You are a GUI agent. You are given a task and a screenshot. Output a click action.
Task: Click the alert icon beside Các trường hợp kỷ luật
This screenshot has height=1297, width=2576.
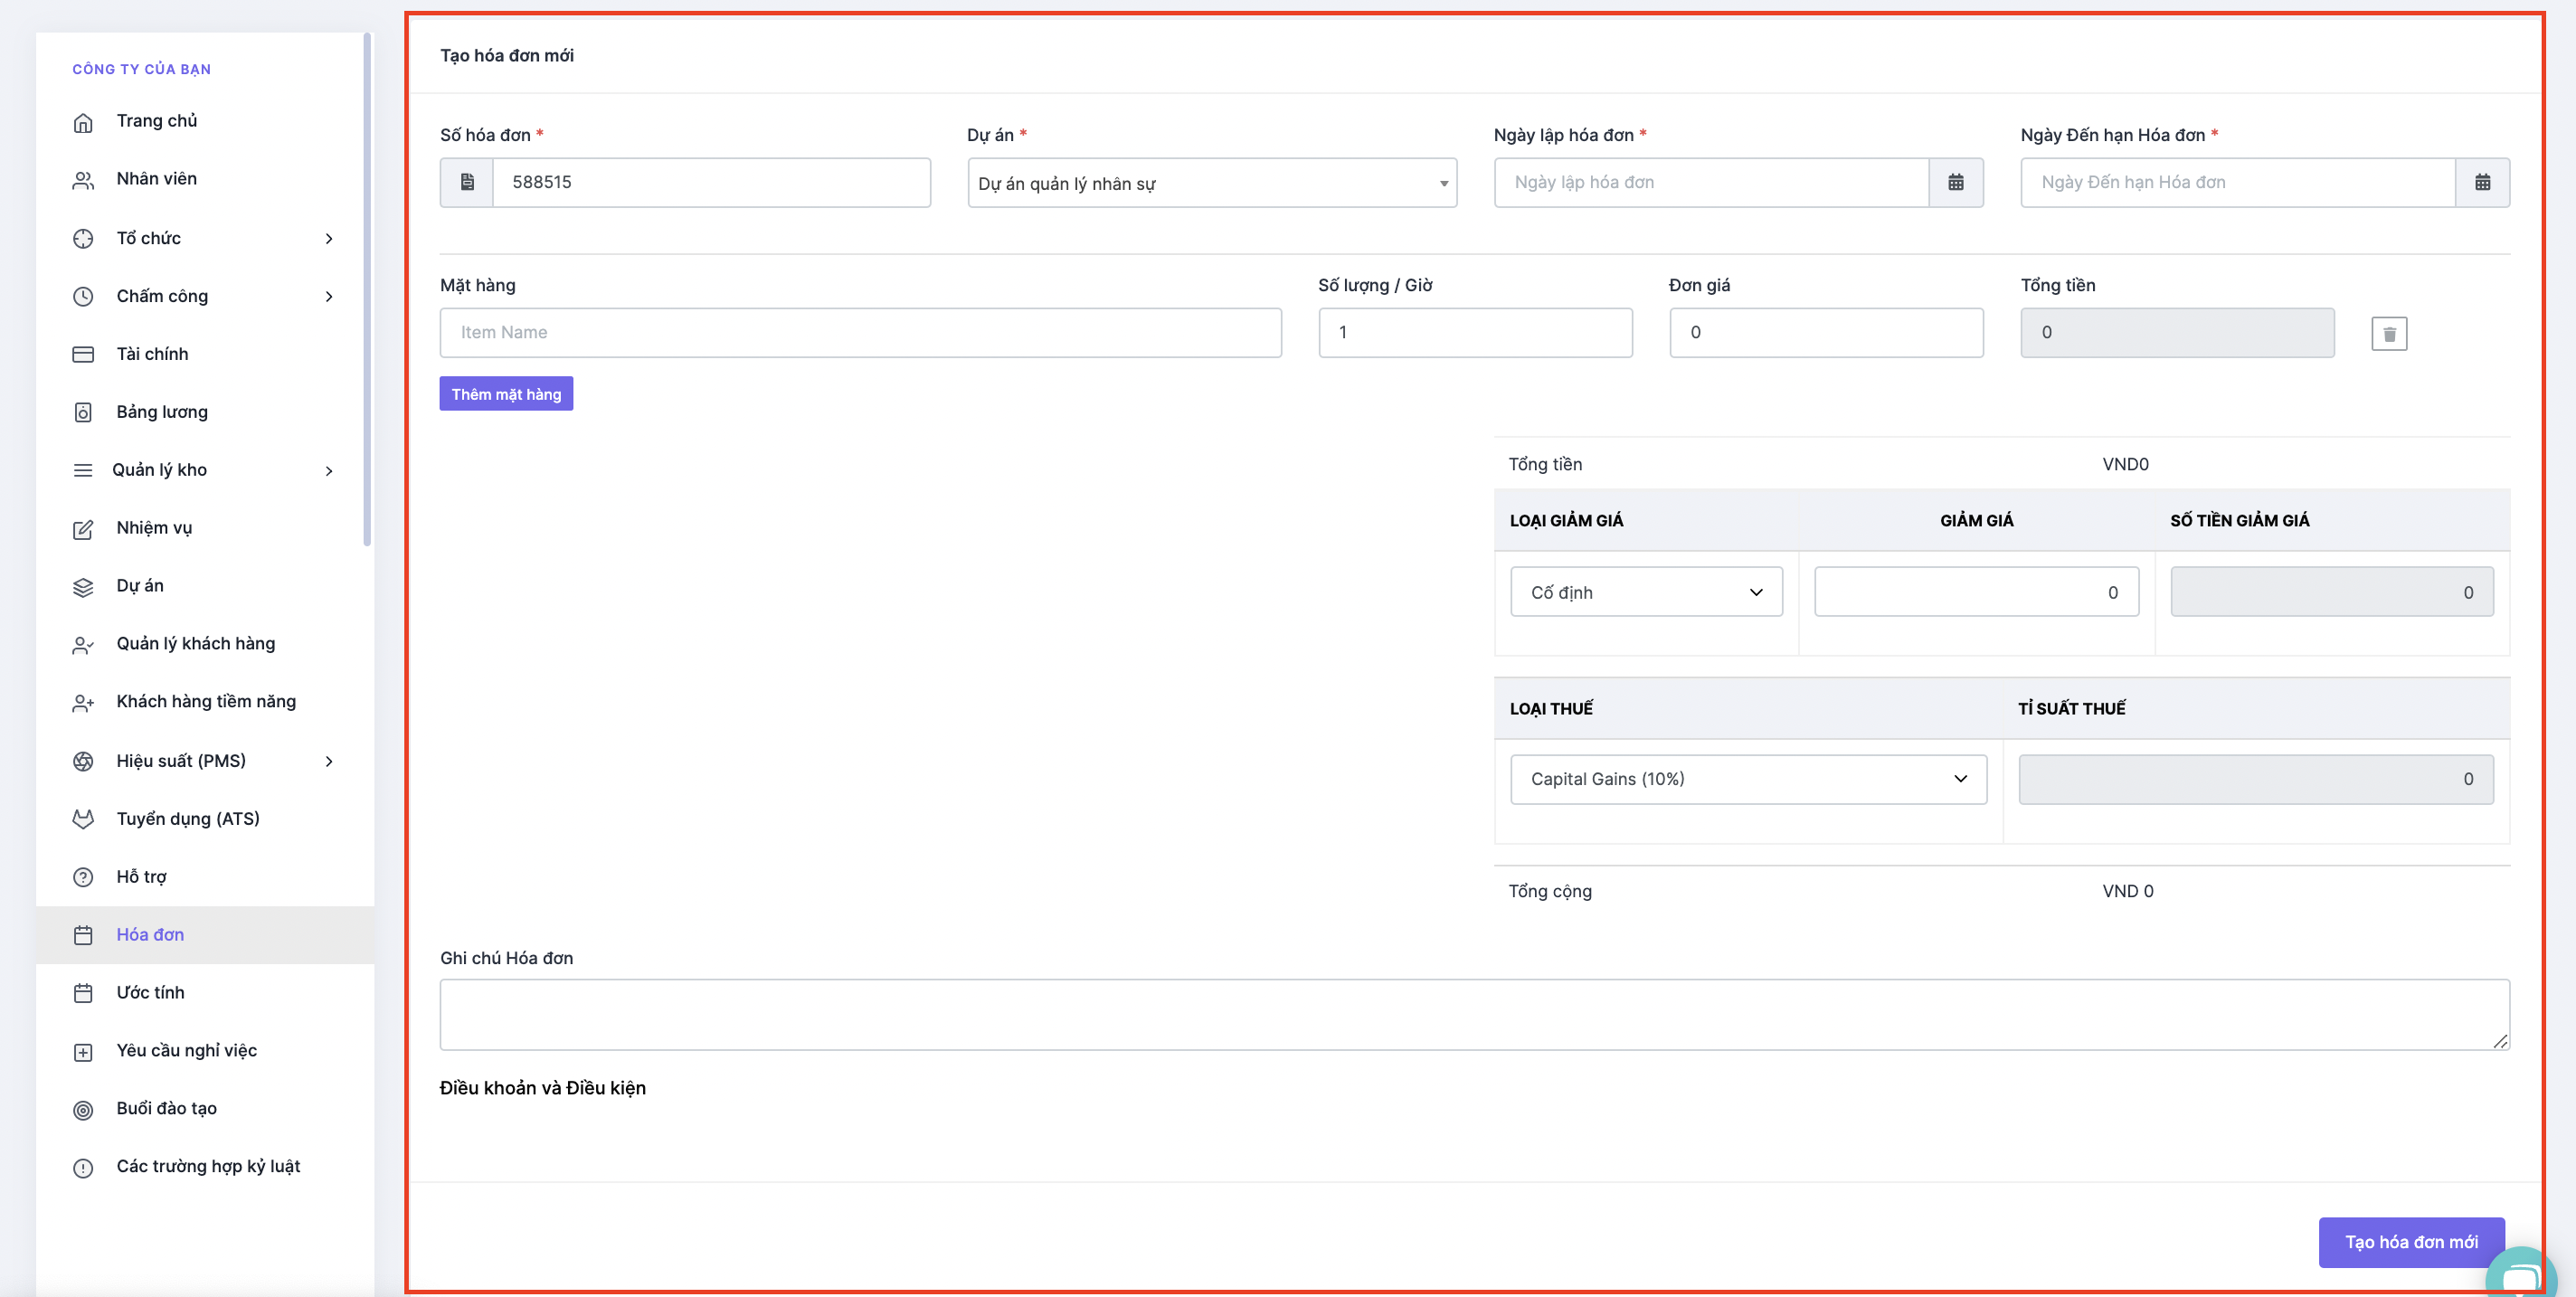(x=83, y=1168)
